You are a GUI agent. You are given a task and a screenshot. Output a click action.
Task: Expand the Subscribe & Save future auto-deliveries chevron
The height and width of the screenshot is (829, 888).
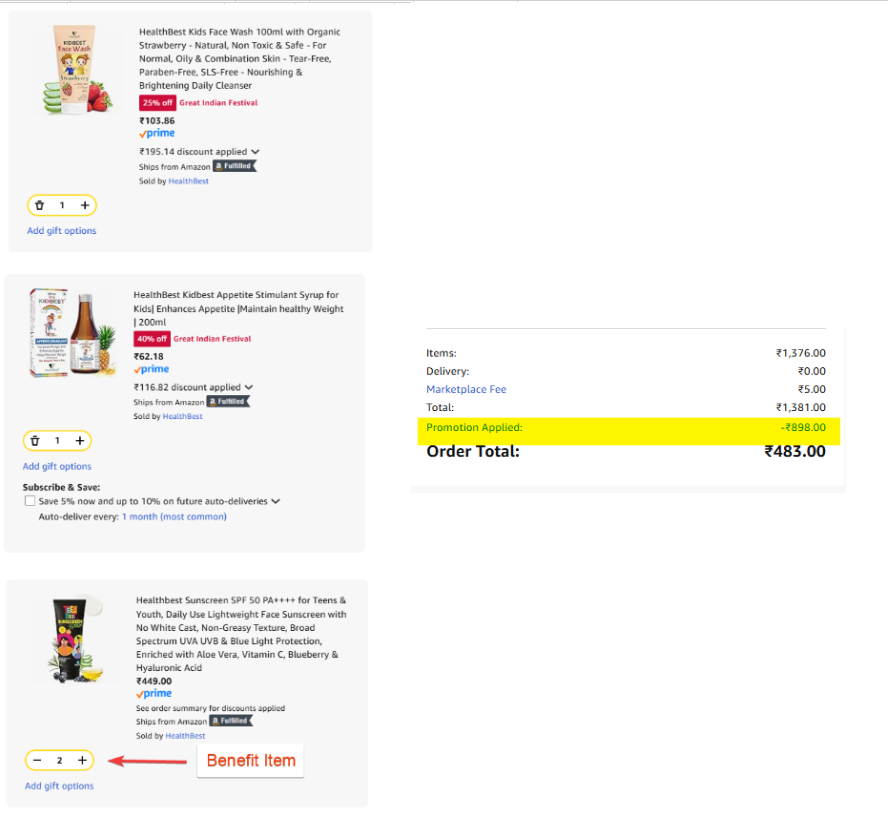(275, 501)
